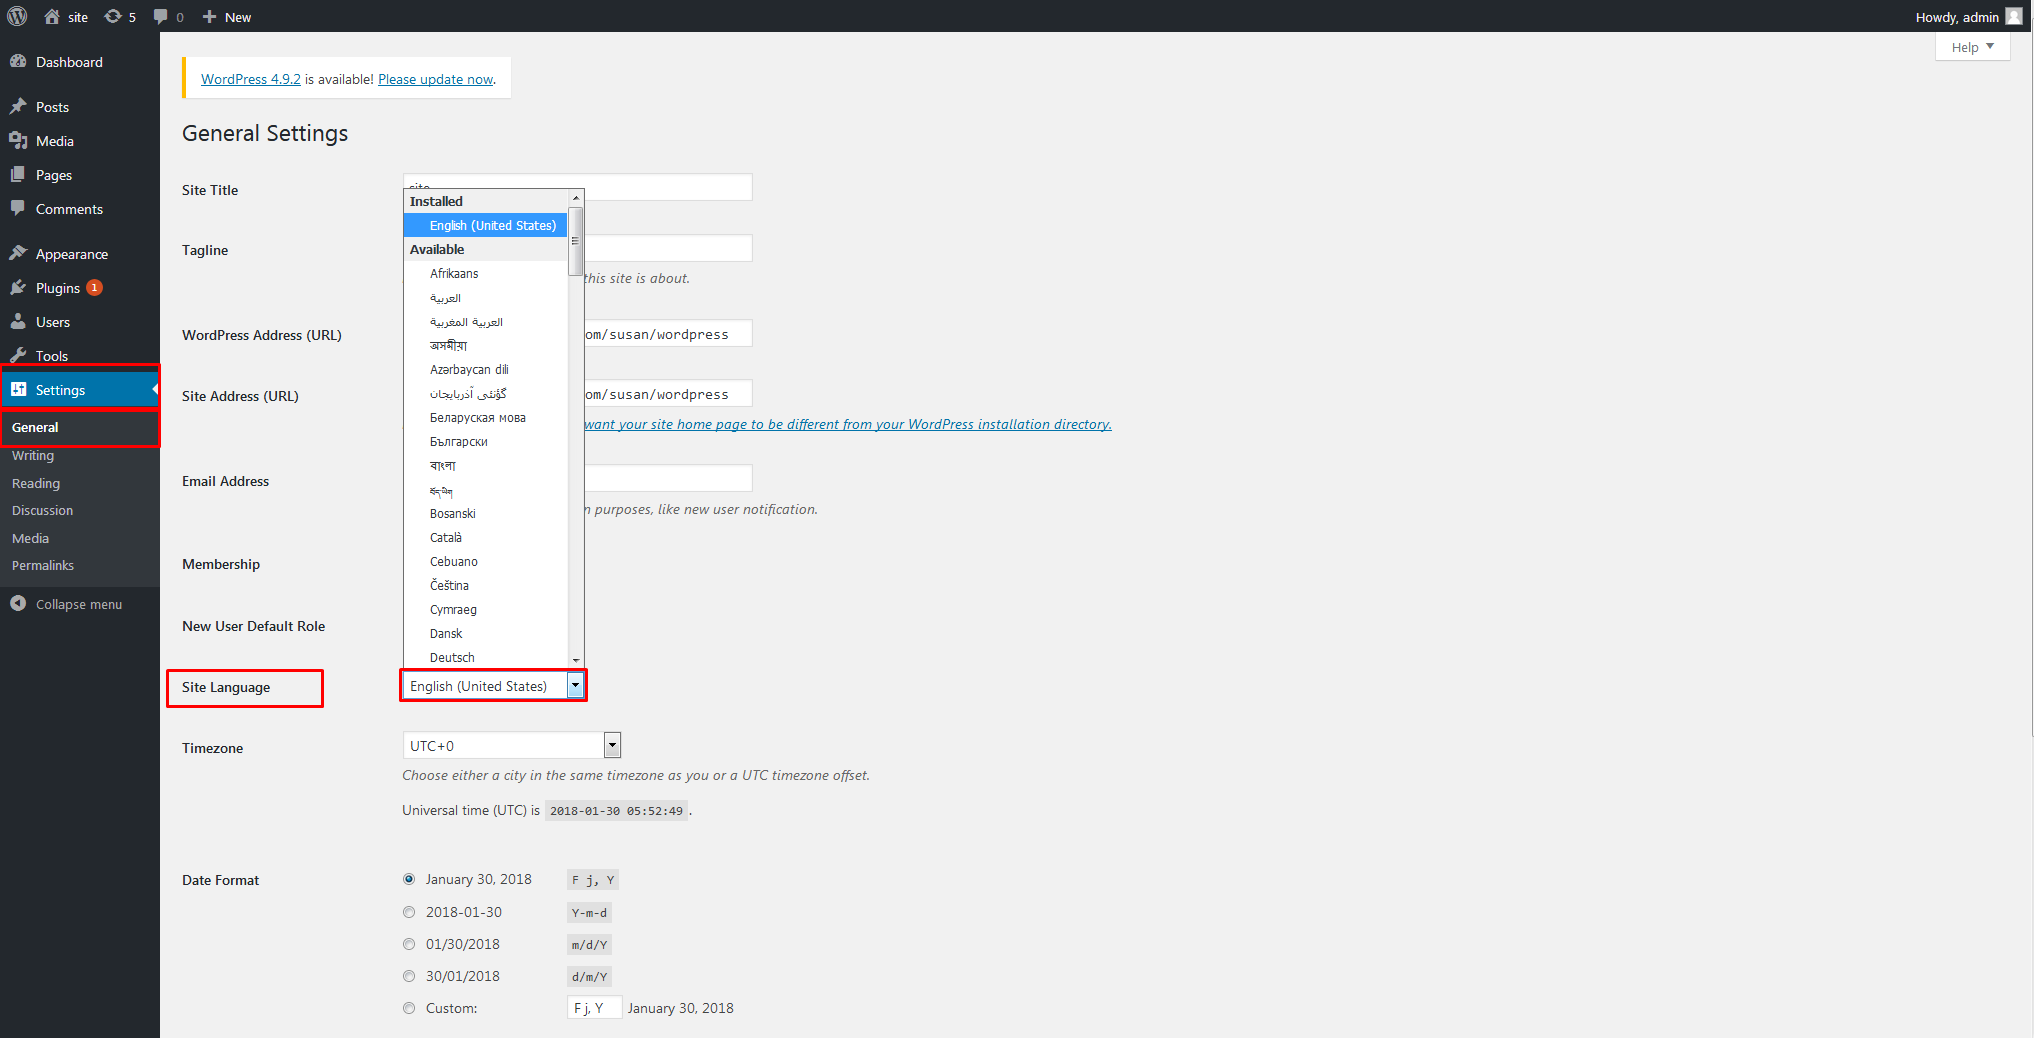Click the Collapse menu arrow icon

coord(18,603)
